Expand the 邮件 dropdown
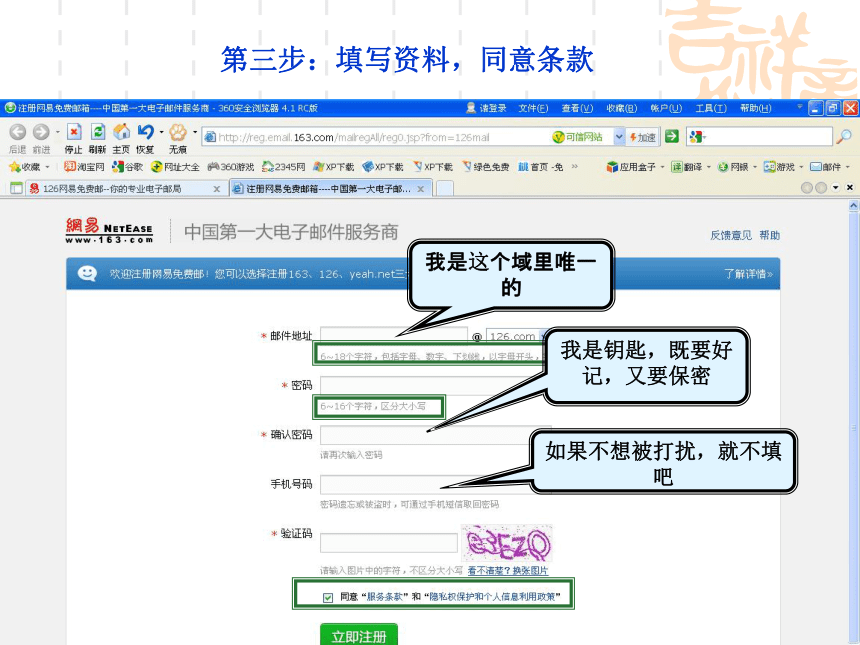 pos(847,167)
